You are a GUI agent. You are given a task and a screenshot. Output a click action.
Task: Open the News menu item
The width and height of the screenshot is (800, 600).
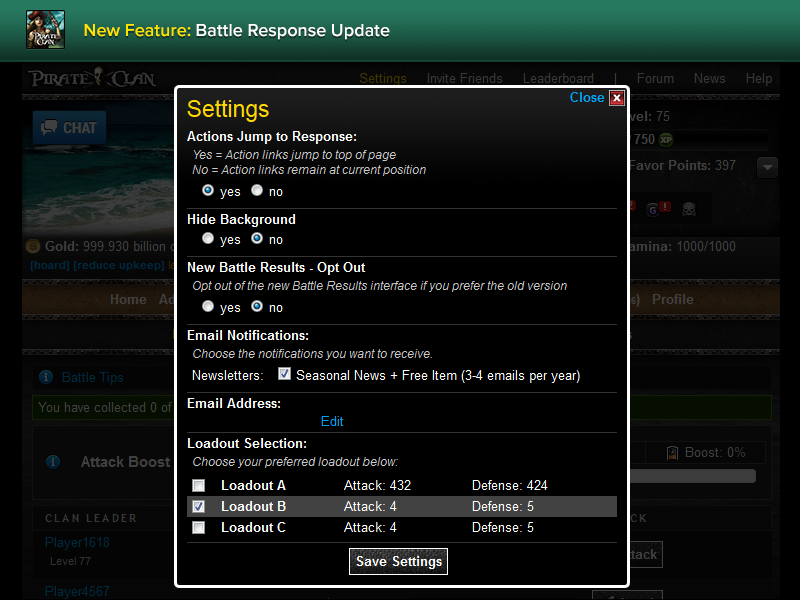pos(709,79)
